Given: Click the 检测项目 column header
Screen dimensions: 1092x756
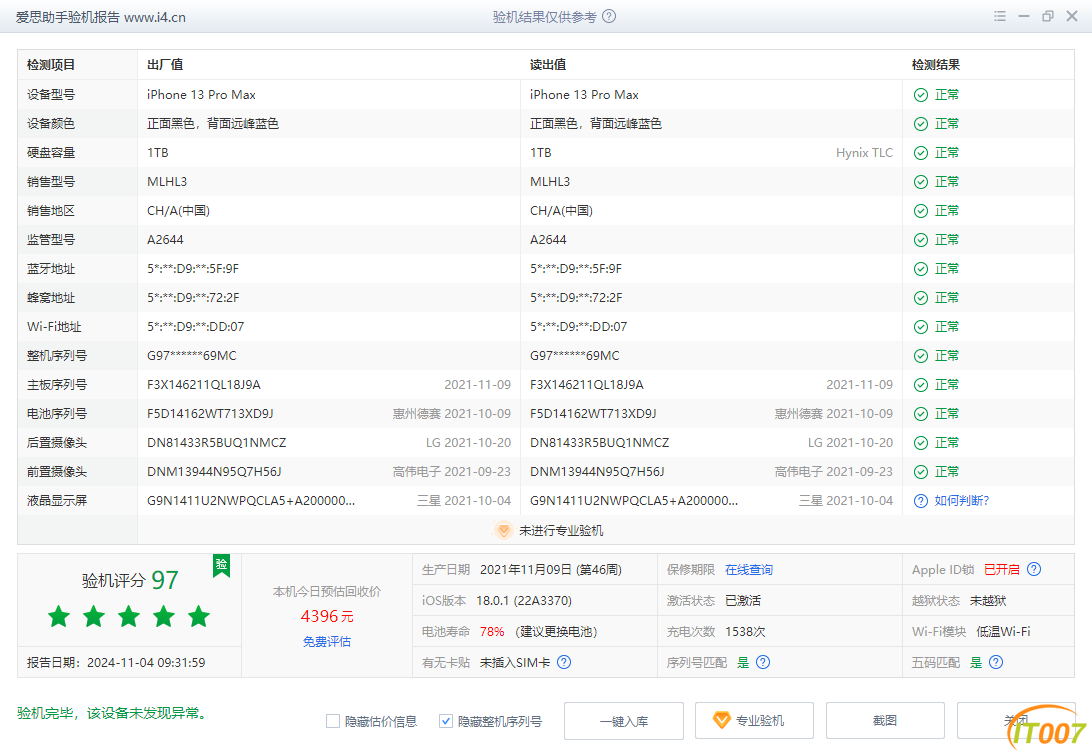Looking at the screenshot, I should [x=51, y=65].
